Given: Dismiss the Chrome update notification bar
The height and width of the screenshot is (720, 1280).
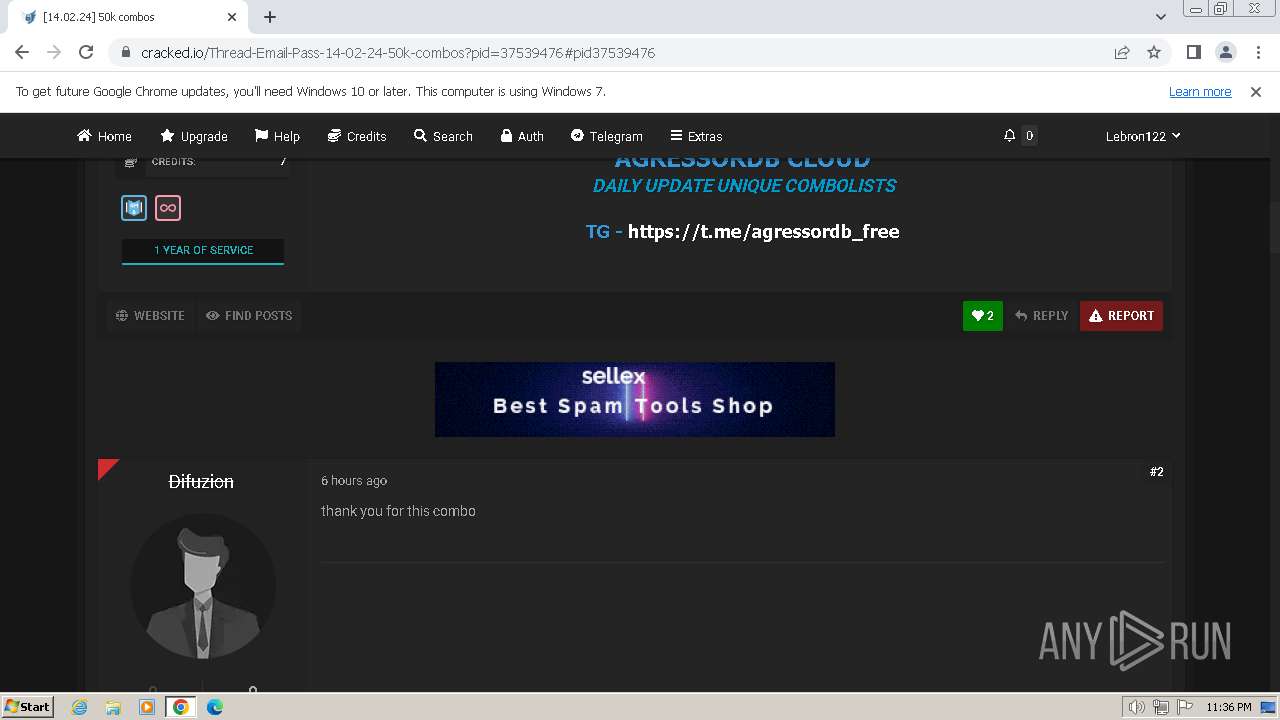Looking at the screenshot, I should (1256, 91).
